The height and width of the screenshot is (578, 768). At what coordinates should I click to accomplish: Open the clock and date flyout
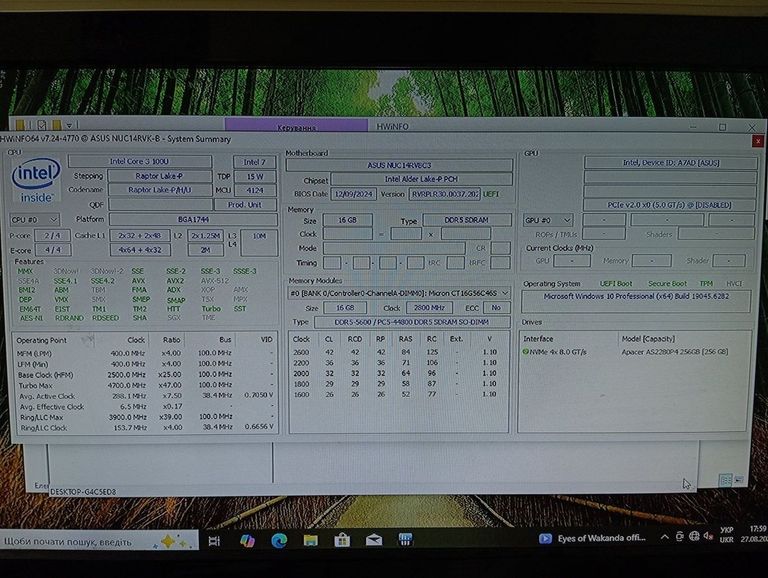(754, 533)
